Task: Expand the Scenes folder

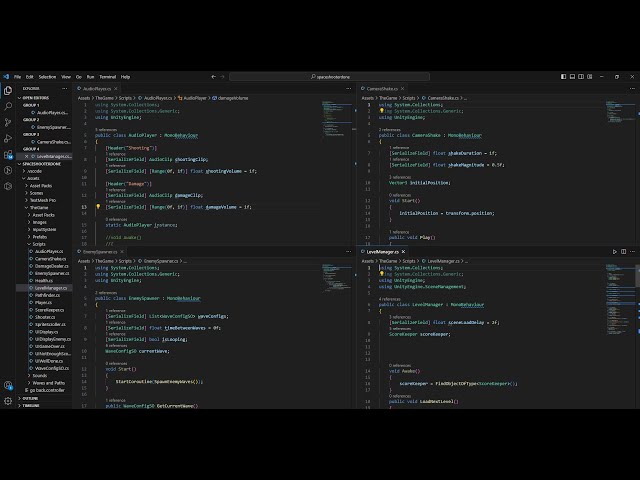Action: [44, 193]
